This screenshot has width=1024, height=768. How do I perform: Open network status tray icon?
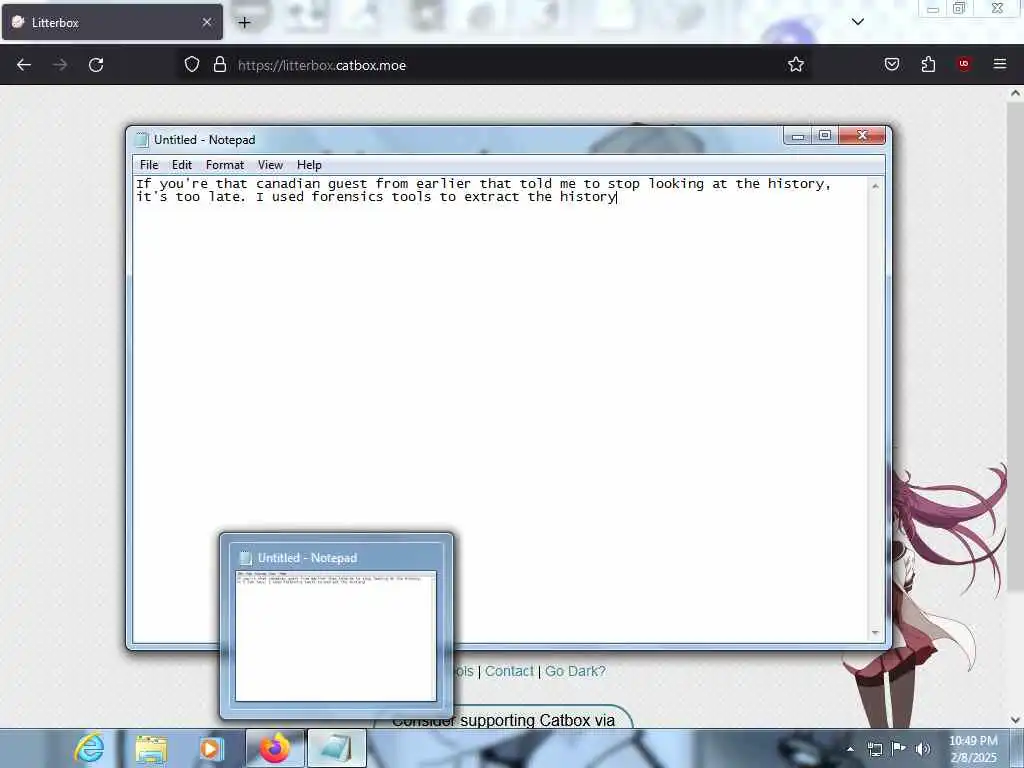tap(874, 749)
